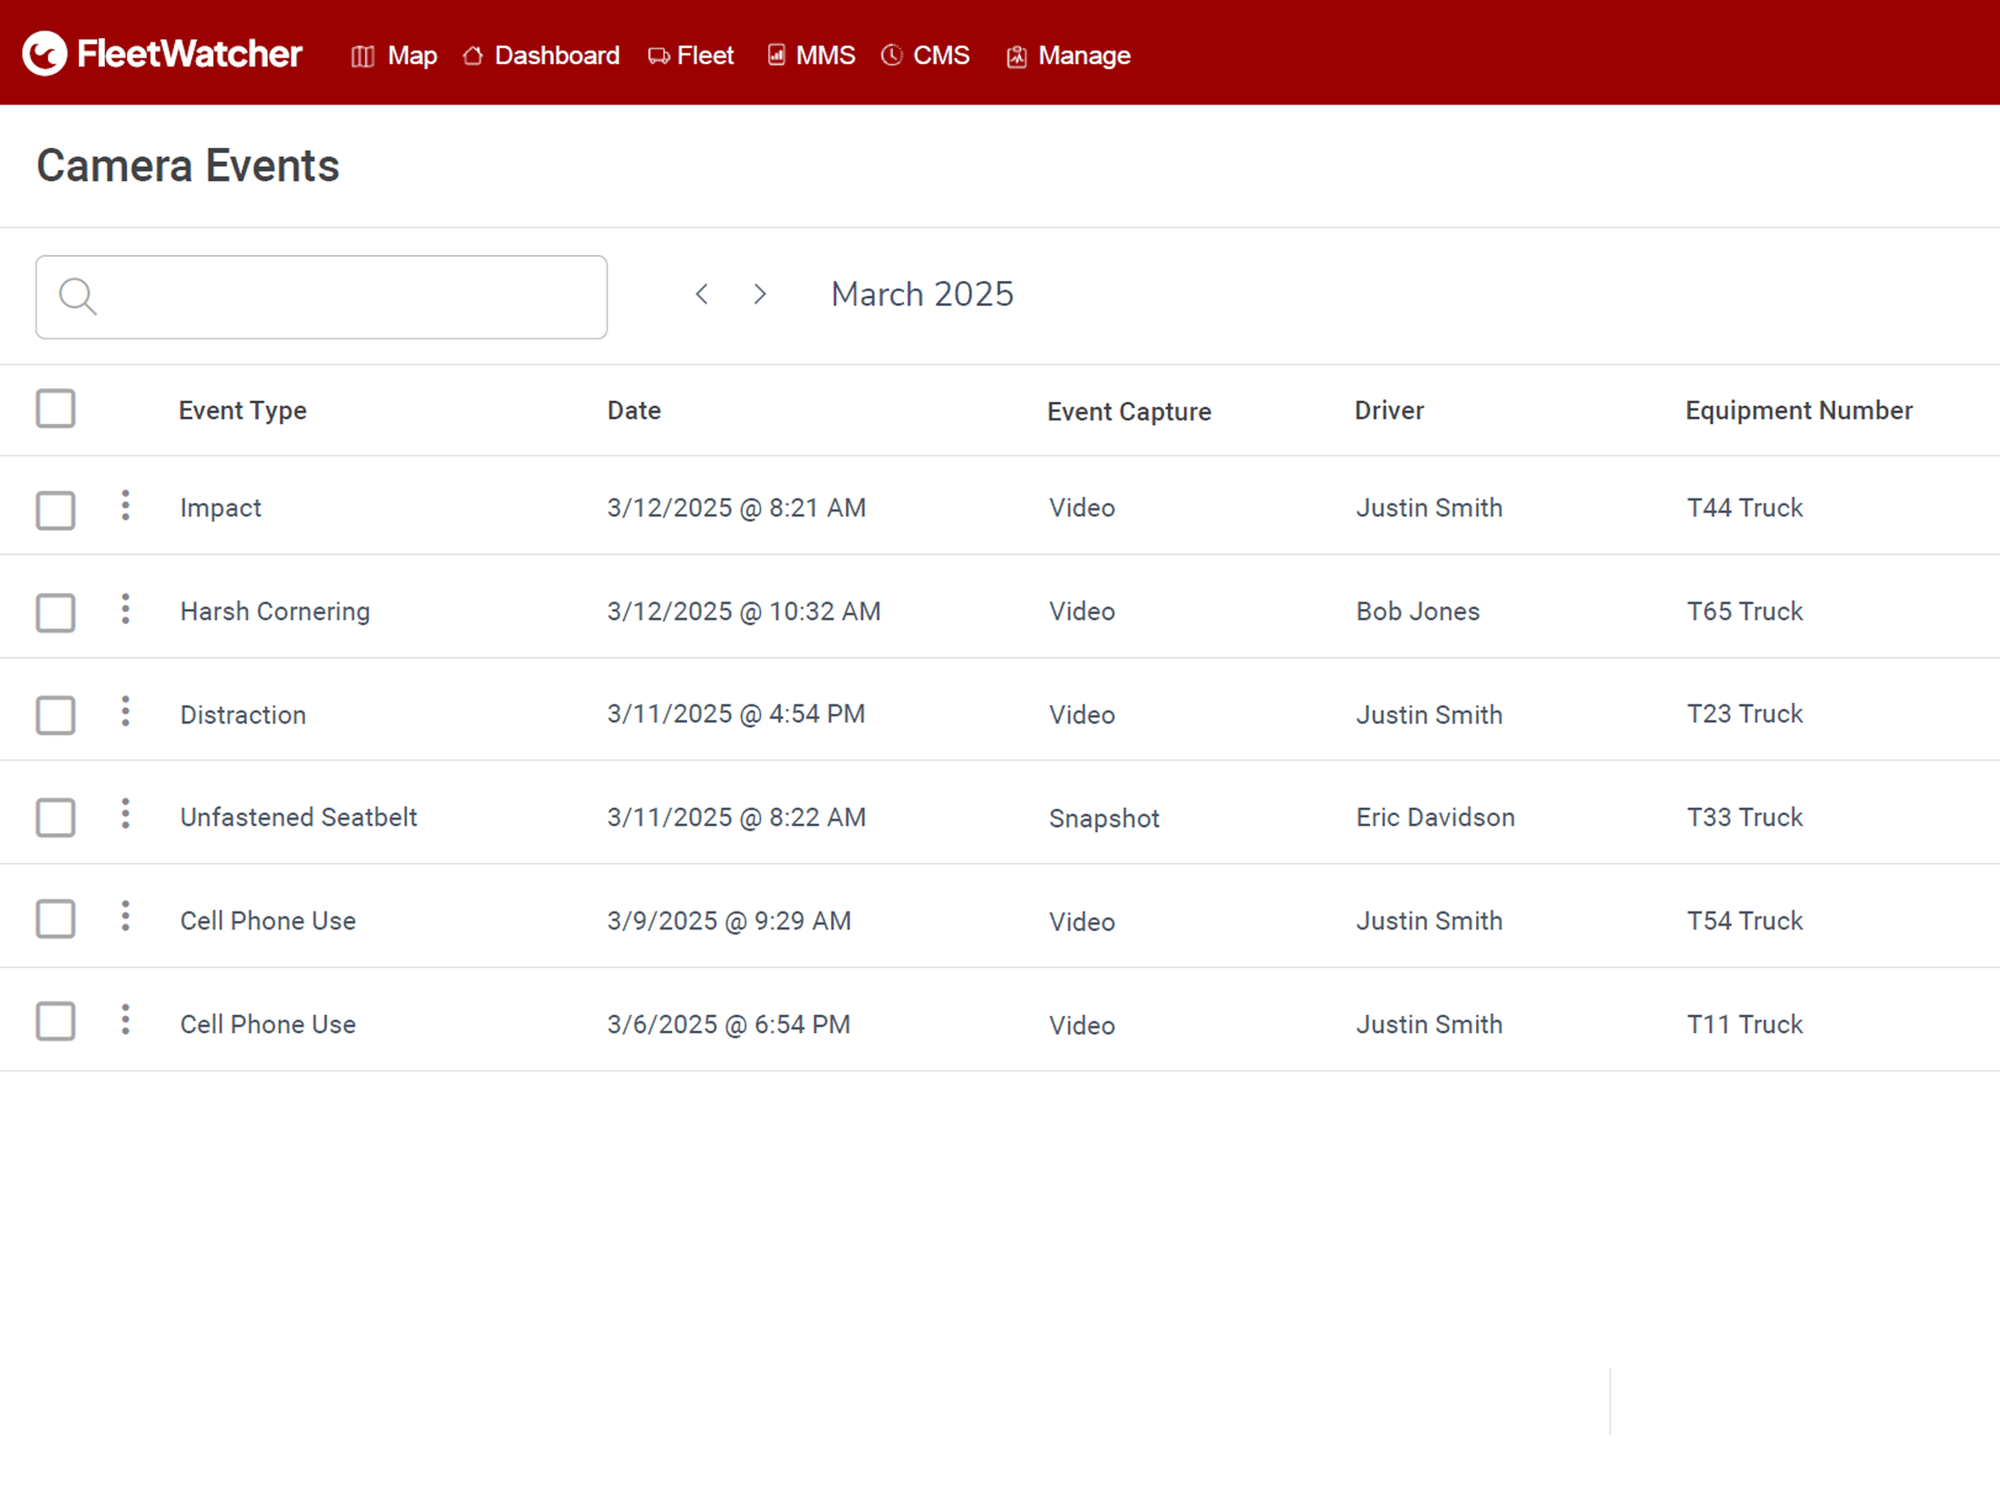The width and height of the screenshot is (2000, 1499).
Task: Open three-dot menu for Unfastened Seatbelt row
Action: [125, 814]
